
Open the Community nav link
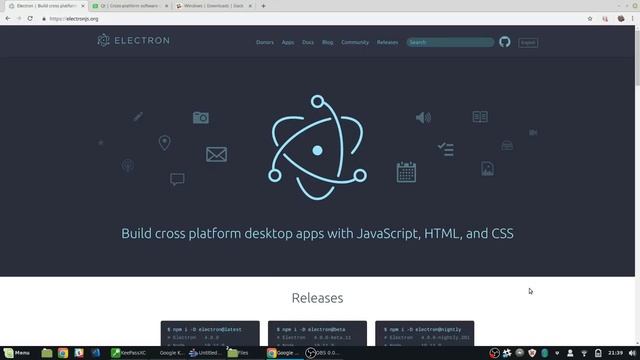pos(355,42)
